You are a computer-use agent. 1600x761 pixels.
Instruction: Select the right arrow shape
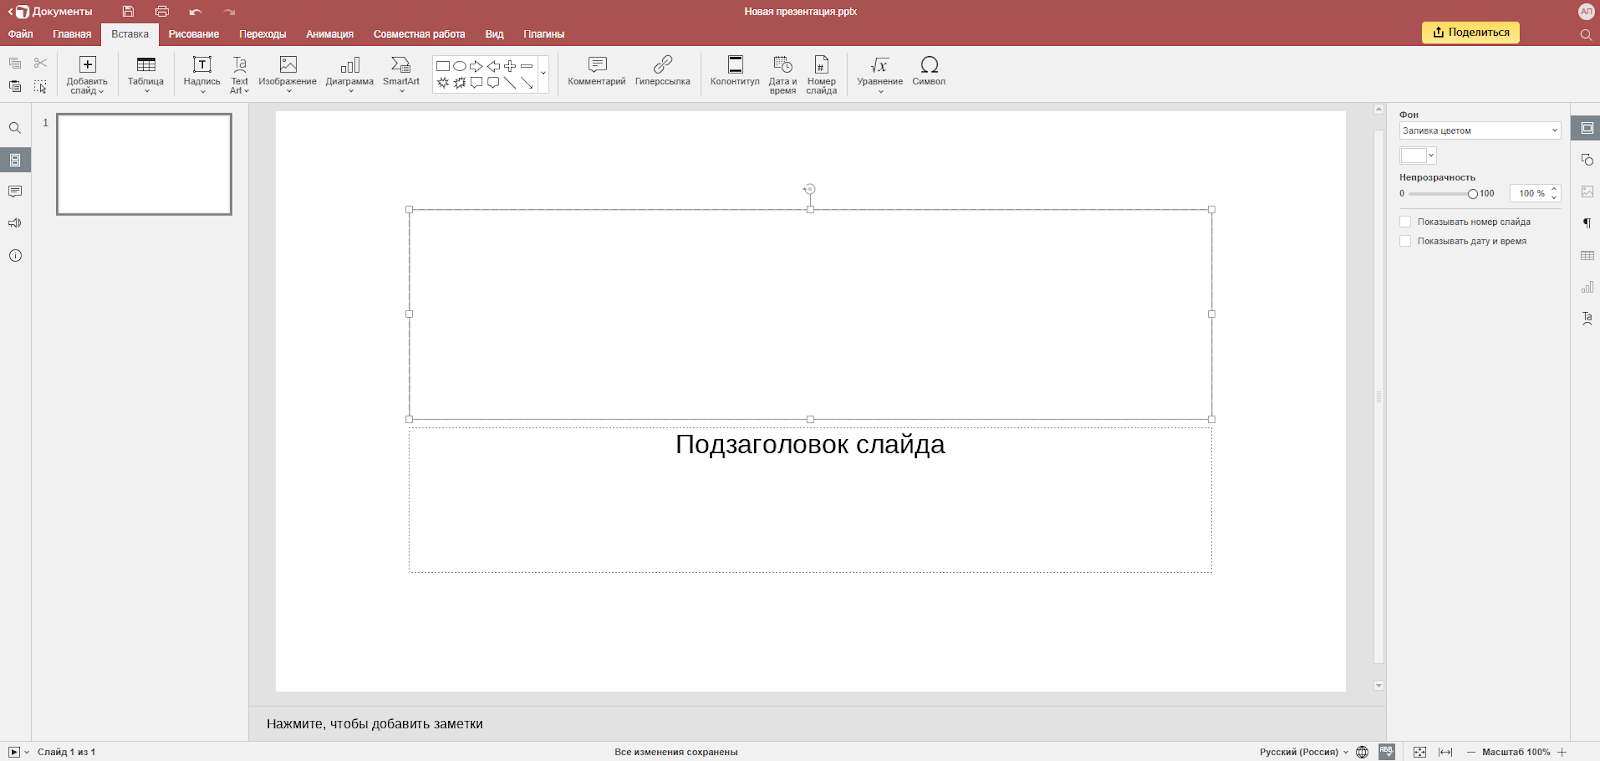tap(476, 66)
